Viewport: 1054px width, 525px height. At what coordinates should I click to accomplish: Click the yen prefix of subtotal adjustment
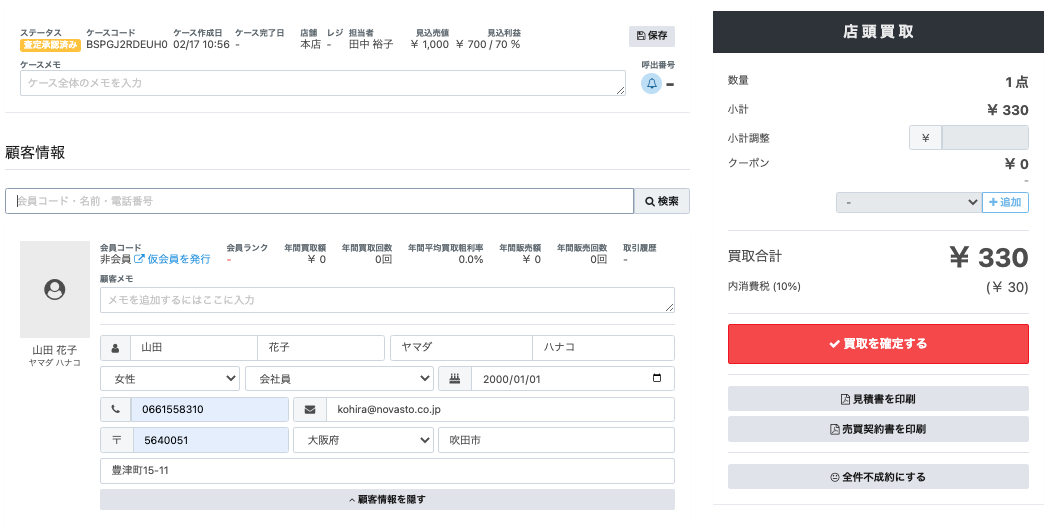coord(926,138)
